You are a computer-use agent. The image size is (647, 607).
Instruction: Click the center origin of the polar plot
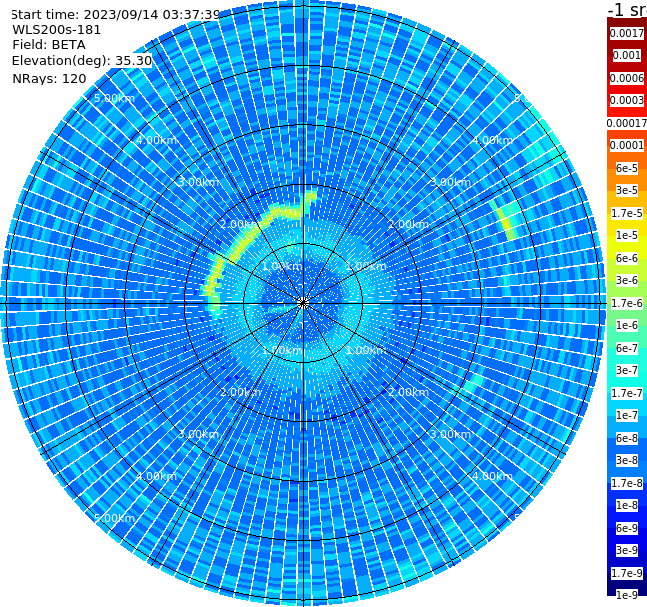coord(303,303)
